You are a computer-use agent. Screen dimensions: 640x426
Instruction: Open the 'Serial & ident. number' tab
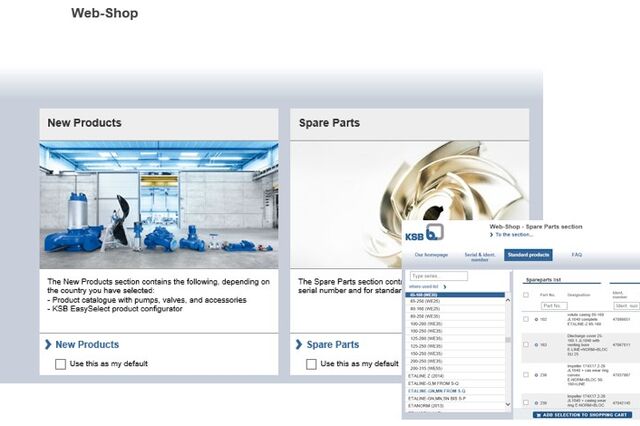click(480, 257)
